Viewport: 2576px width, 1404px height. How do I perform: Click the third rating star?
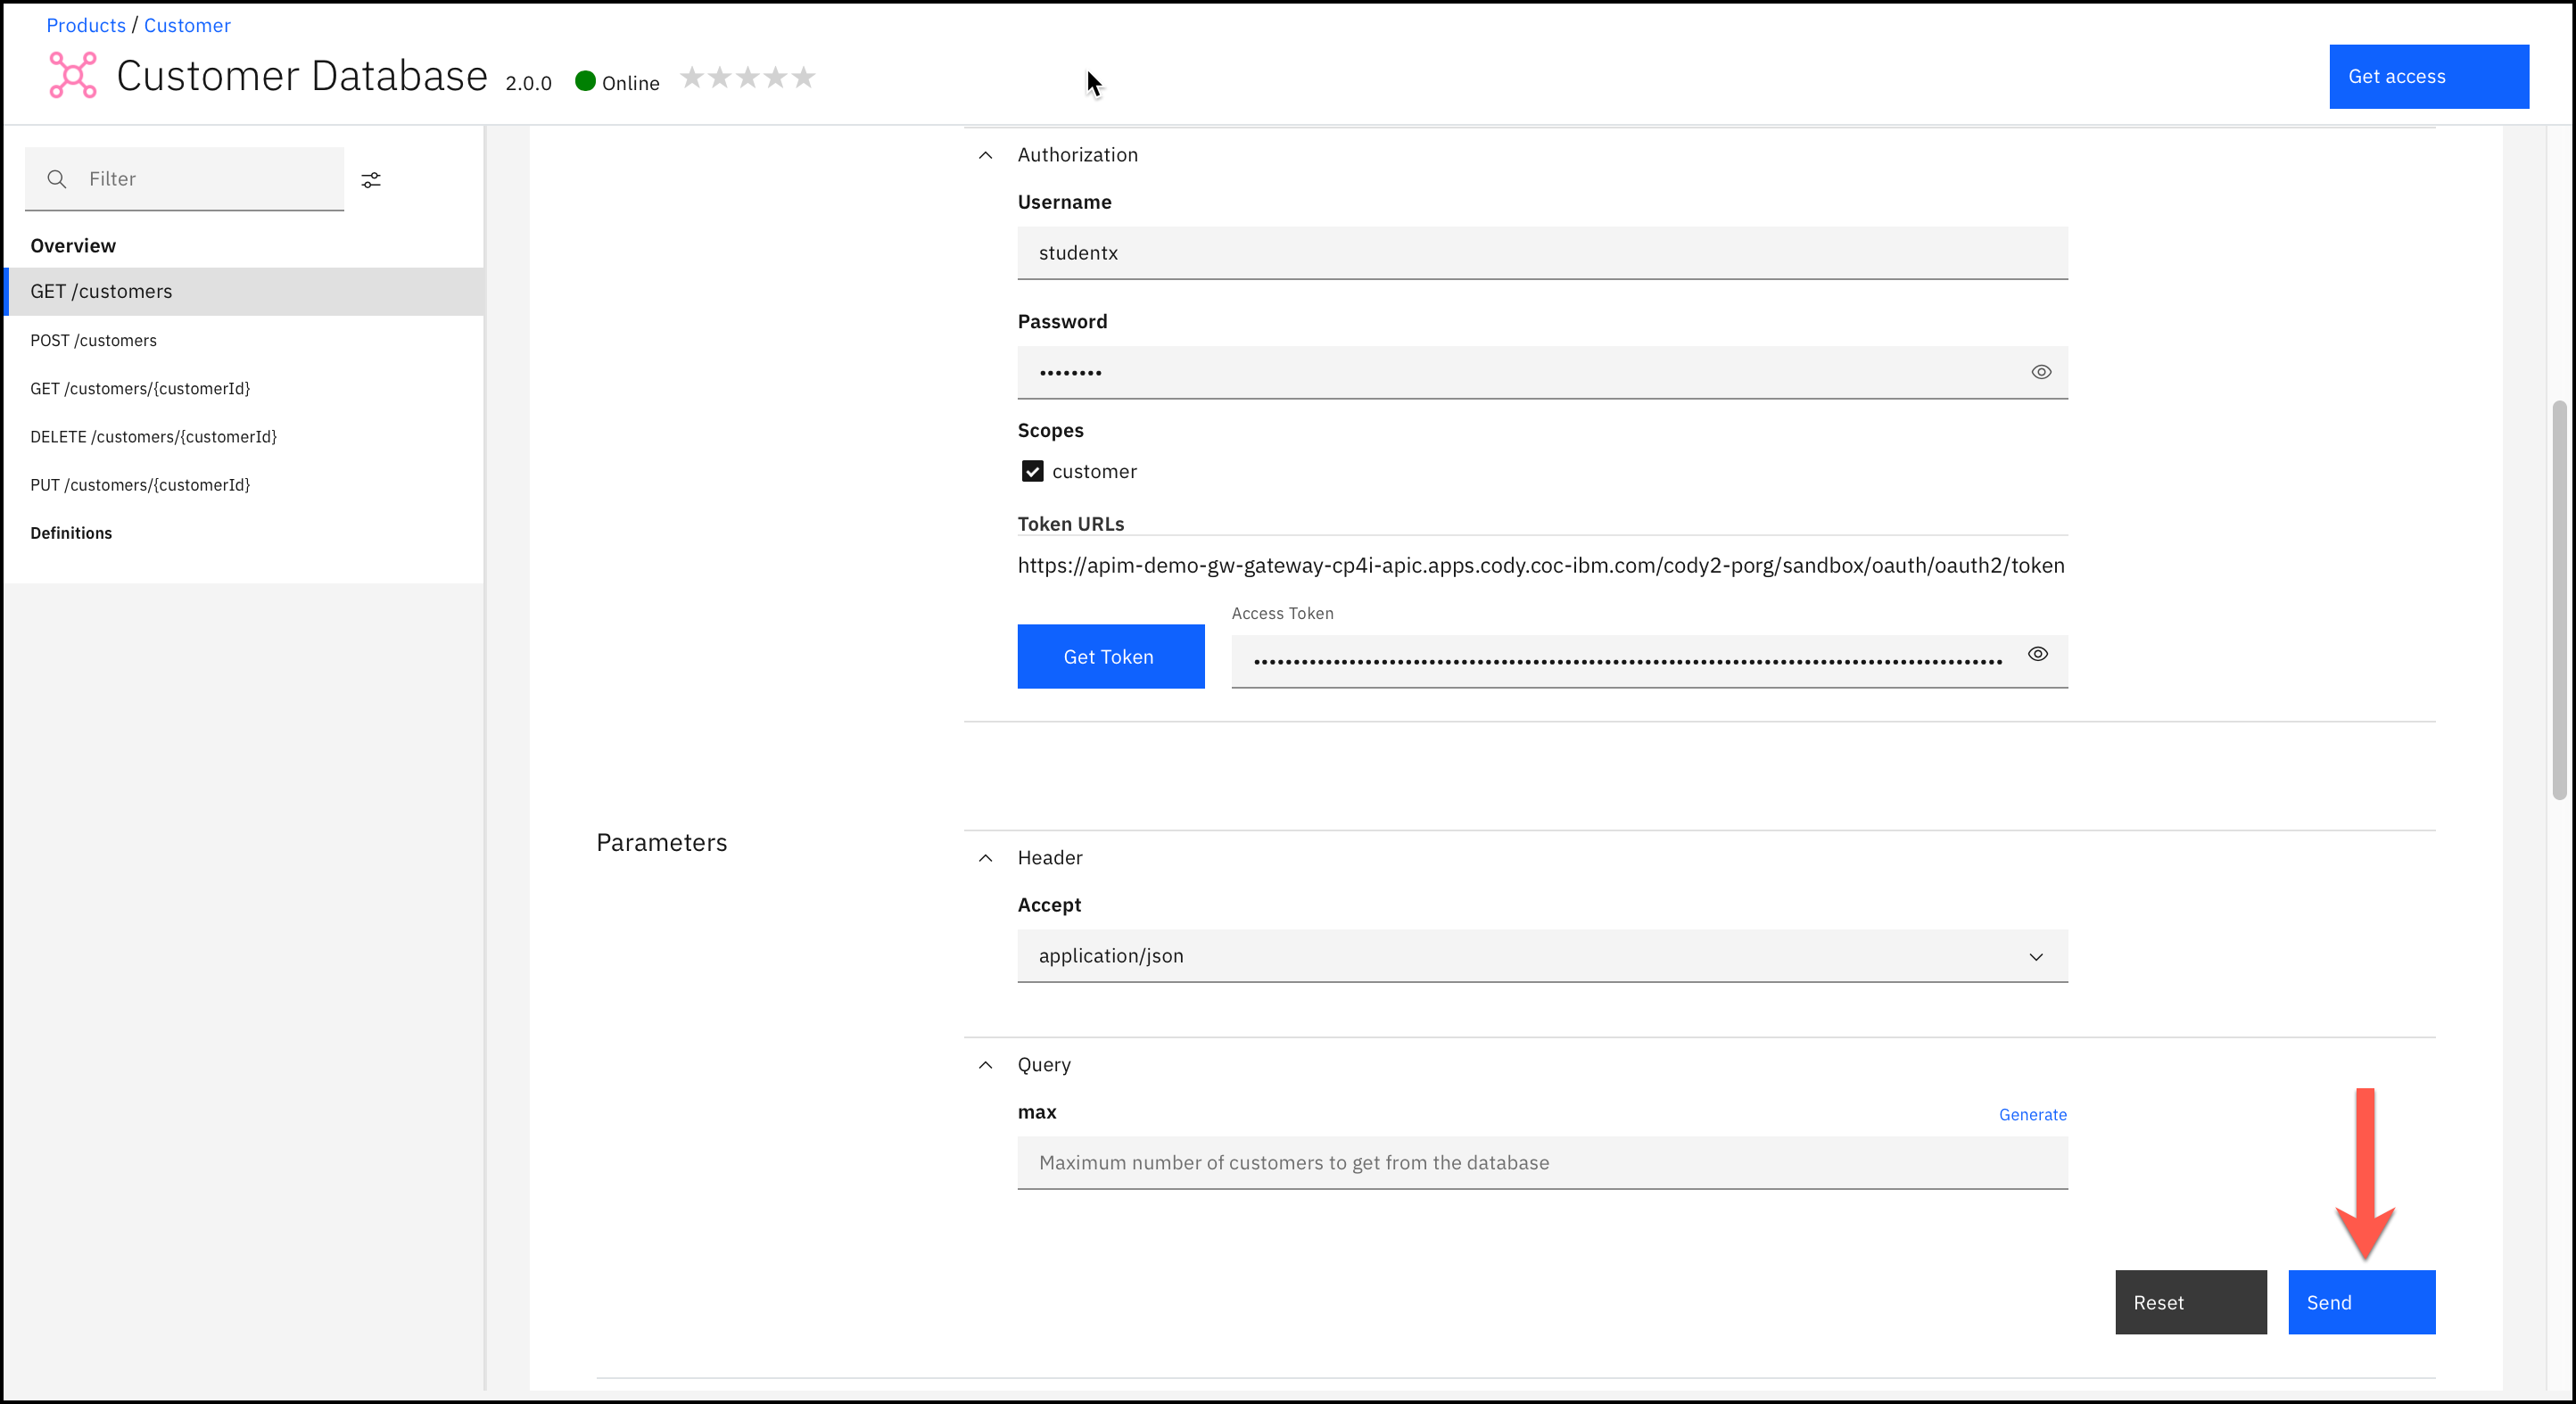tap(748, 77)
